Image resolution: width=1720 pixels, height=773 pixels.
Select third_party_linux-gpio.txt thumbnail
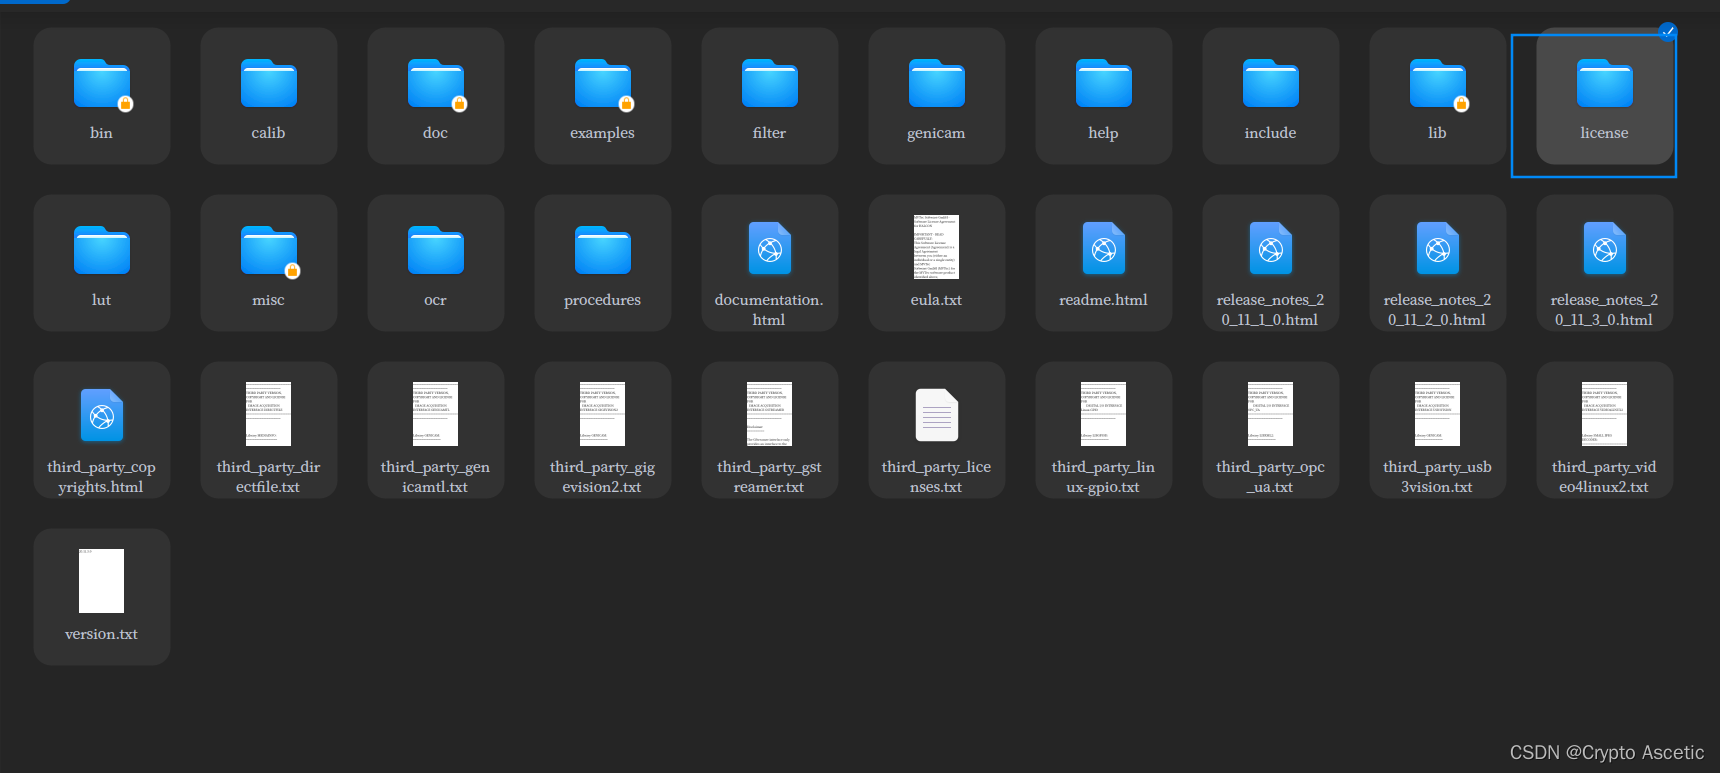[x=1104, y=414]
